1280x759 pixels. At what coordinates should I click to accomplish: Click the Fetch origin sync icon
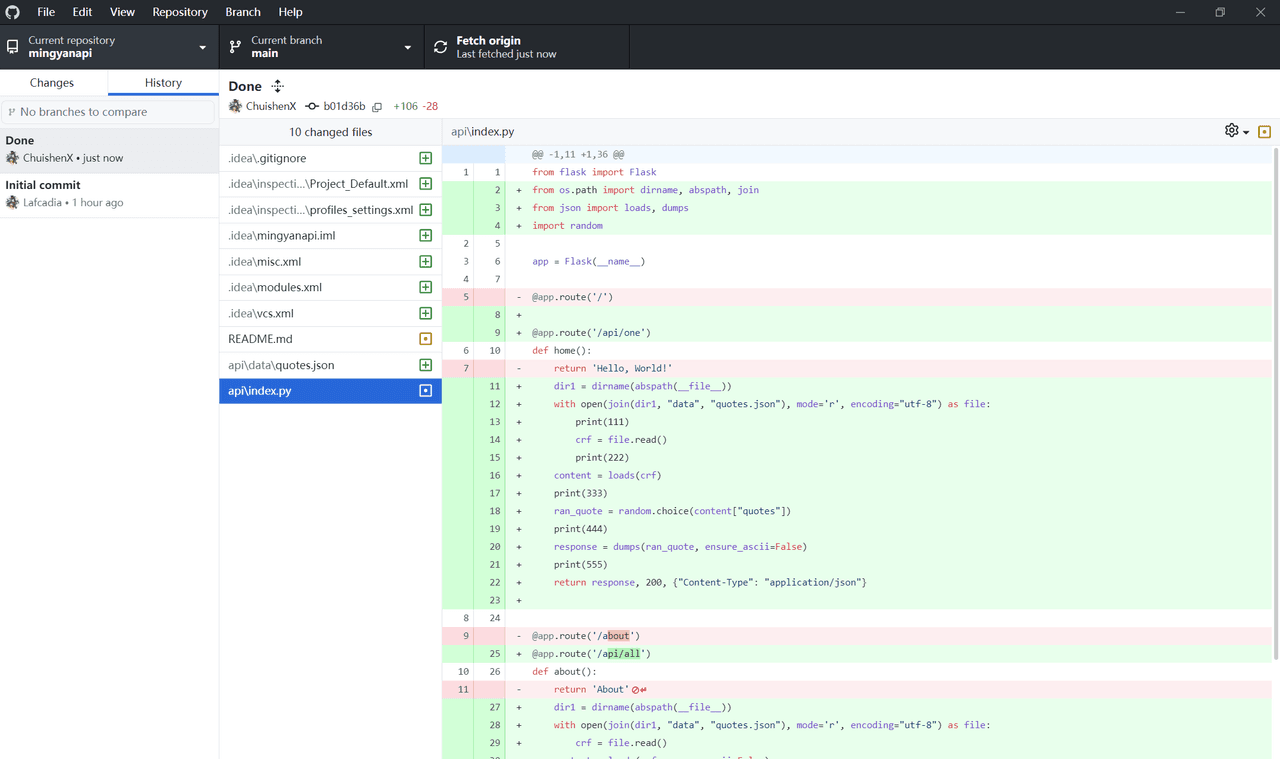[440, 47]
